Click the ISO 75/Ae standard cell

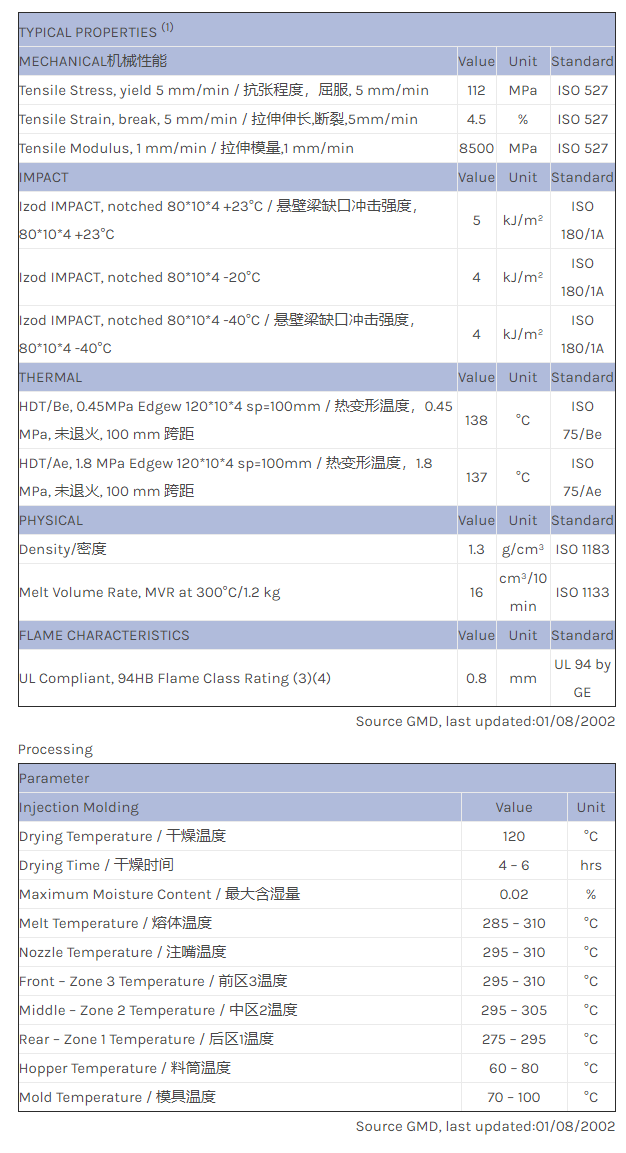[582, 477]
